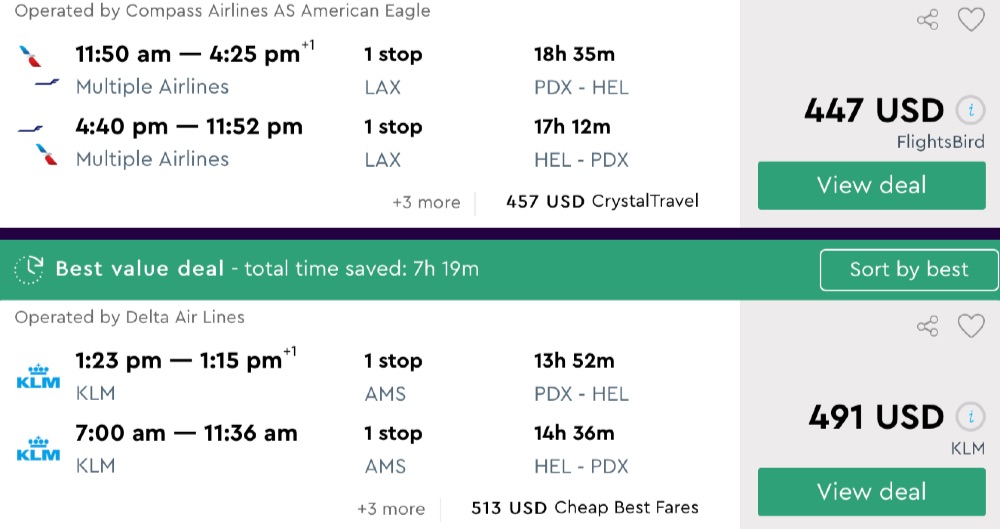Favorite the 447 USD flight with heart icon

click(971, 19)
